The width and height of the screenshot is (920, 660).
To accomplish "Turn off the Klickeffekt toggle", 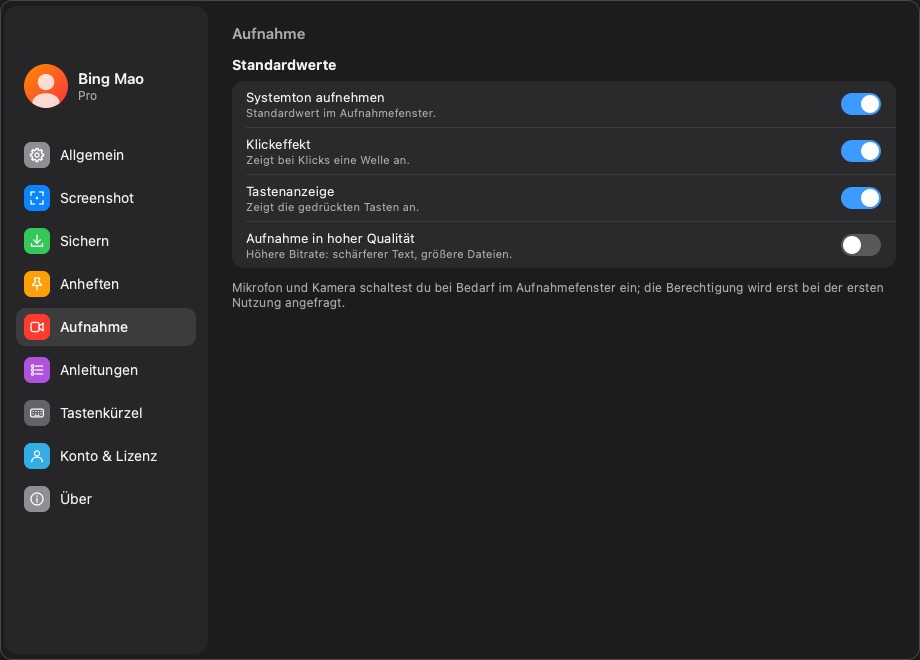I will (860, 151).
